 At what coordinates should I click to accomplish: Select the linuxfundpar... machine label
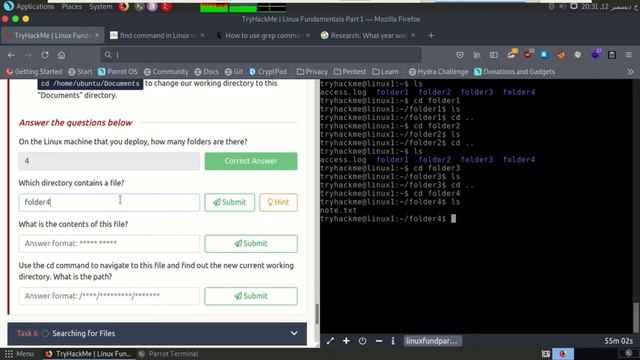coord(433,341)
